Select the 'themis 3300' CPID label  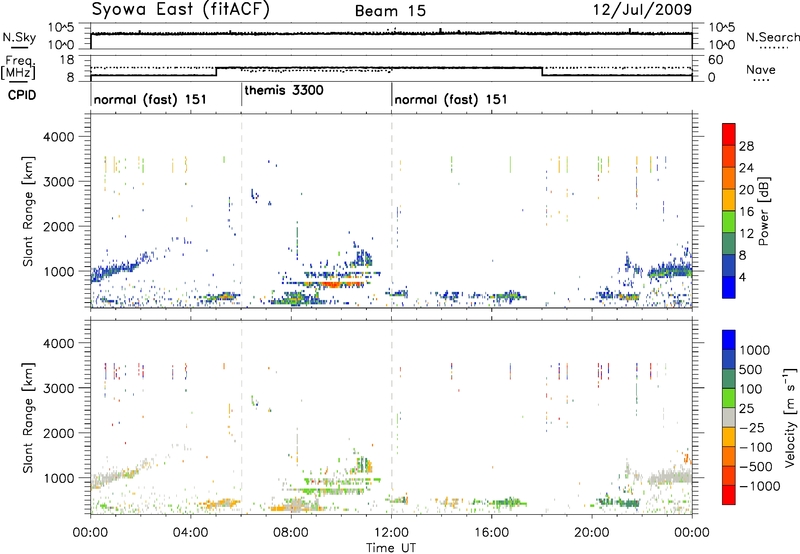pos(284,90)
